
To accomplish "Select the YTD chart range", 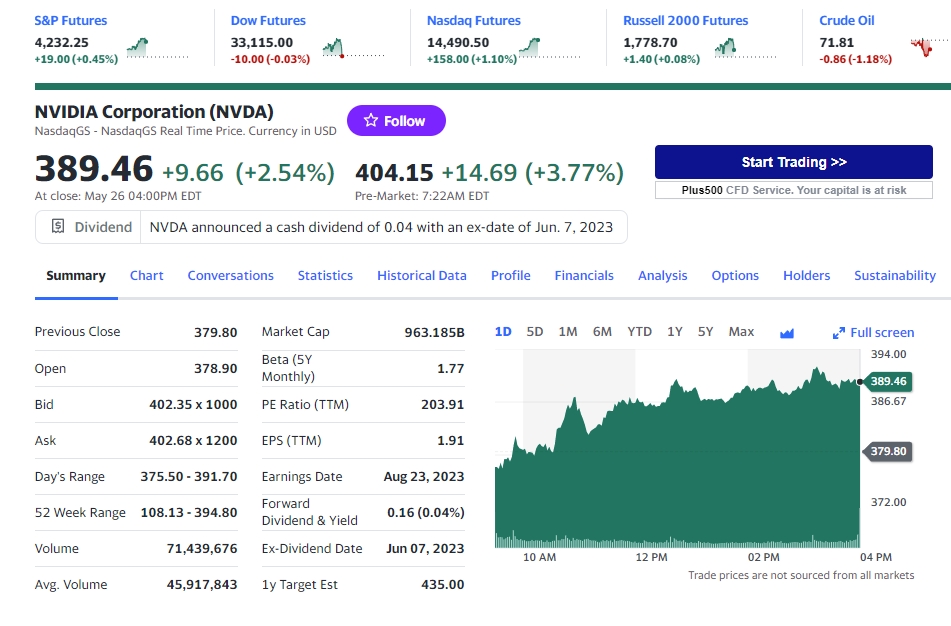I will [x=639, y=332].
